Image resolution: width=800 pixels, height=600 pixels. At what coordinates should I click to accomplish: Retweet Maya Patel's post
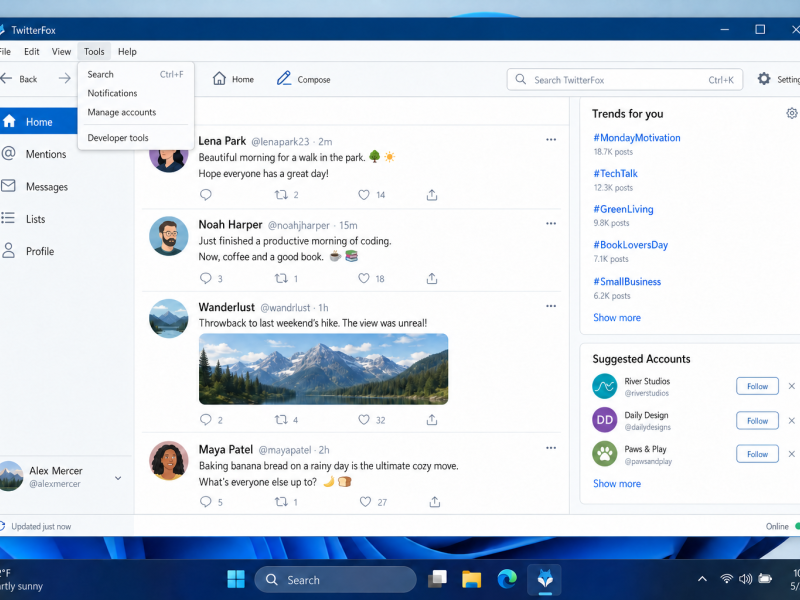pos(281,502)
